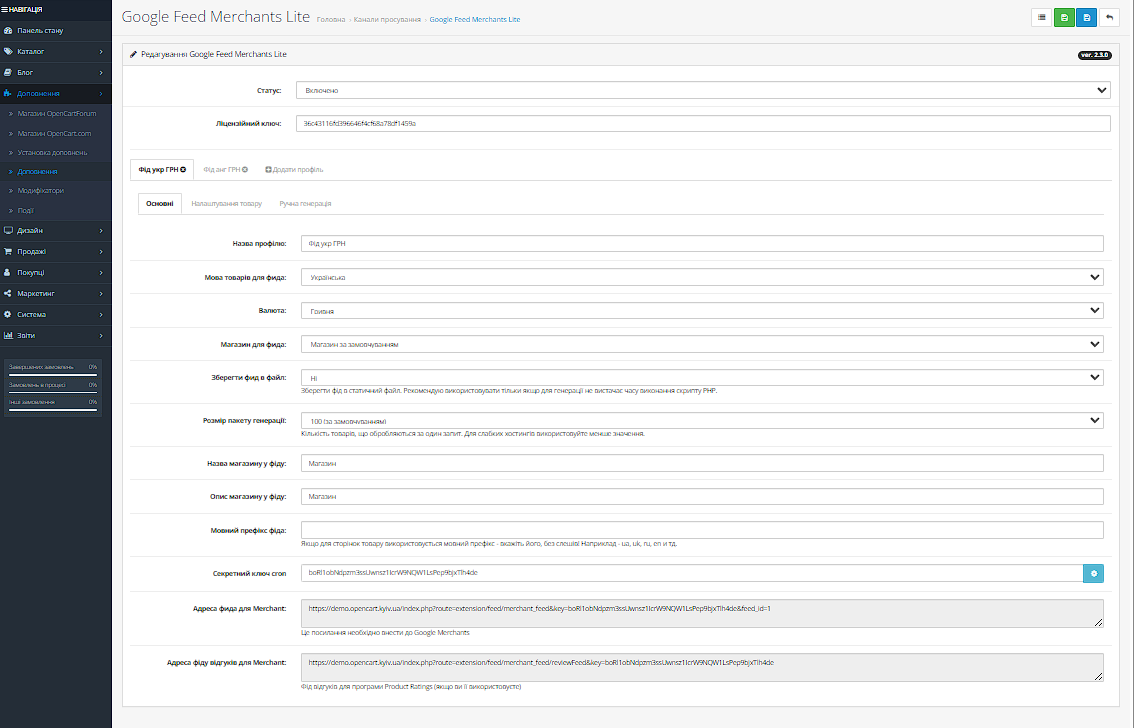Open Установка доповнень submenu link

pos(52,153)
